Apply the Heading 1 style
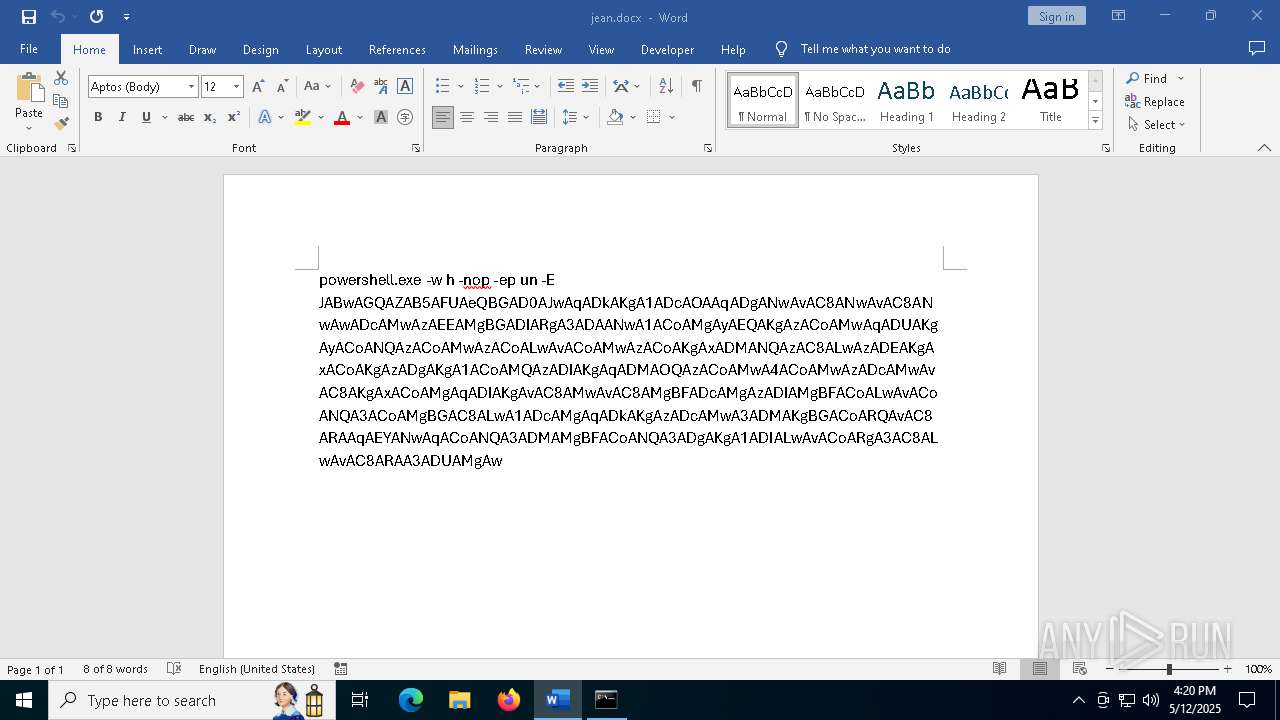Viewport: 1280px width, 720px height. pos(906,100)
